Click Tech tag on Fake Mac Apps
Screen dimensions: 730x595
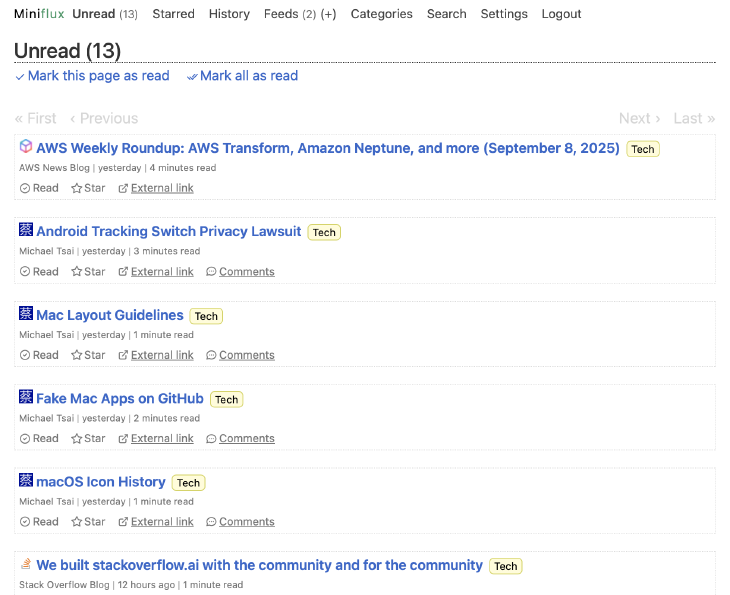tap(227, 399)
